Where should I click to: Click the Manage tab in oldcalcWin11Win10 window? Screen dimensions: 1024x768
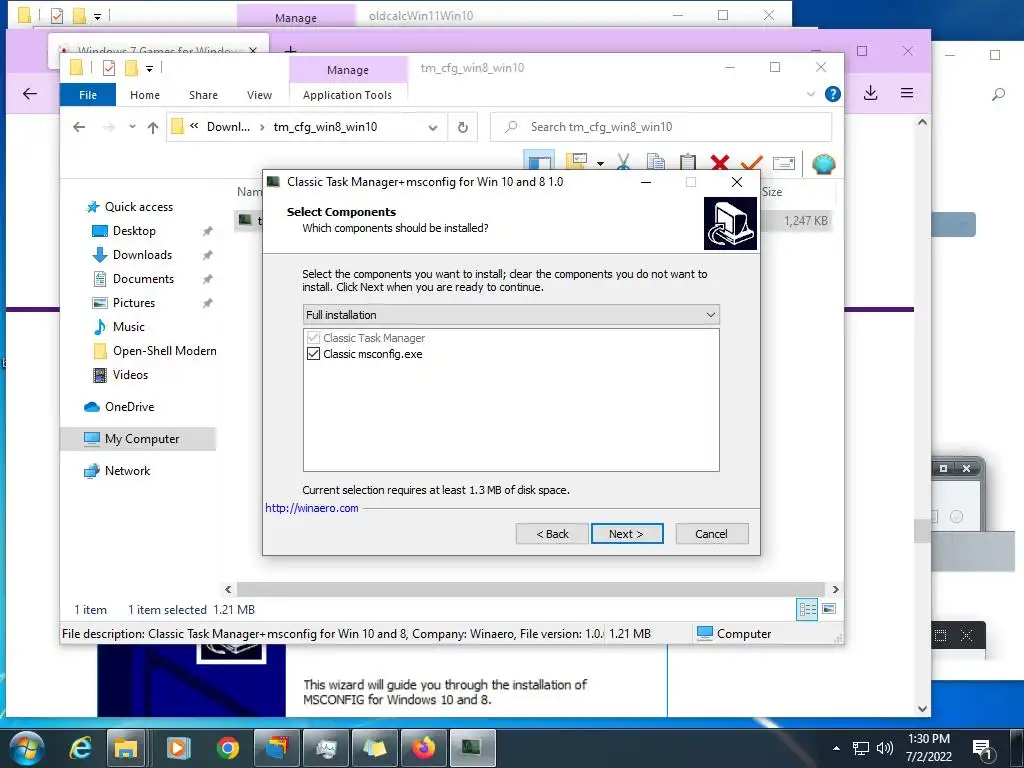pyautogui.click(x=295, y=18)
